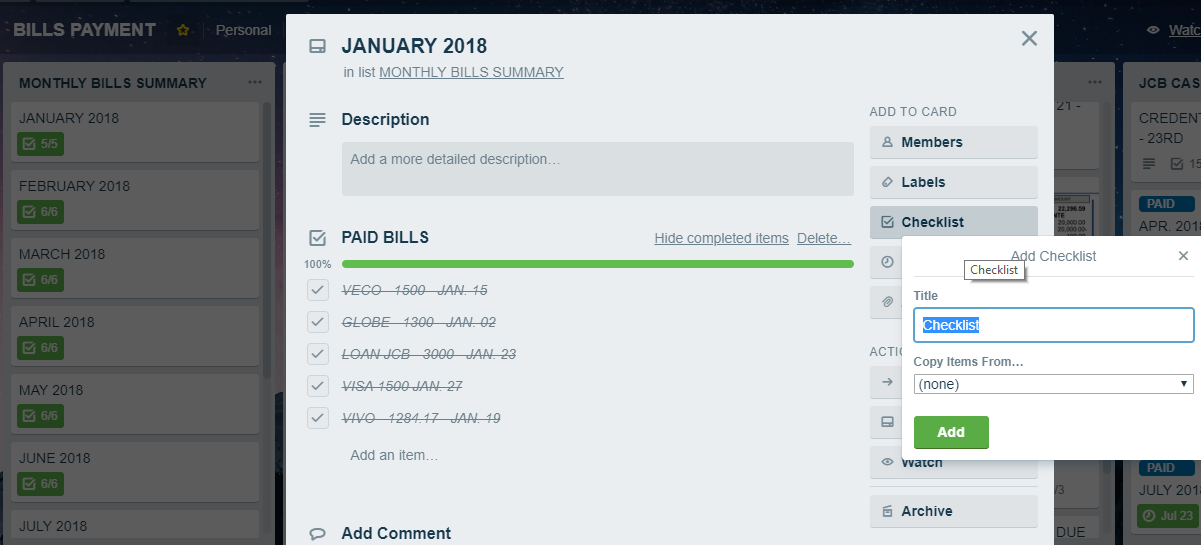Click Hide completed items link
Screen dimensions: 1201x545
coord(721,238)
